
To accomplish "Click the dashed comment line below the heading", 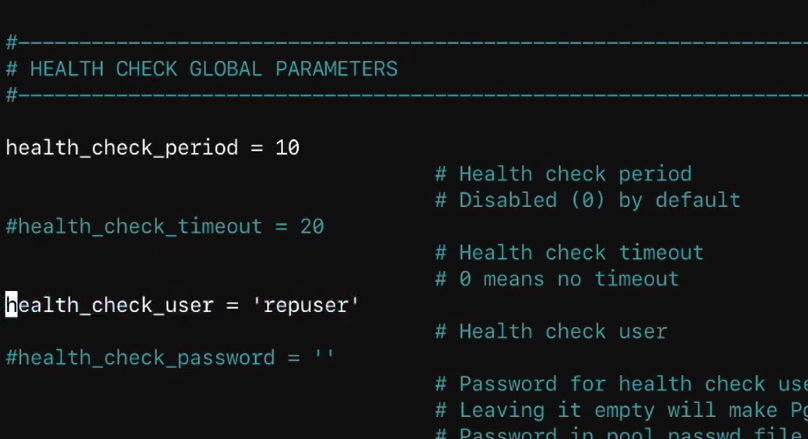I will click(407, 95).
